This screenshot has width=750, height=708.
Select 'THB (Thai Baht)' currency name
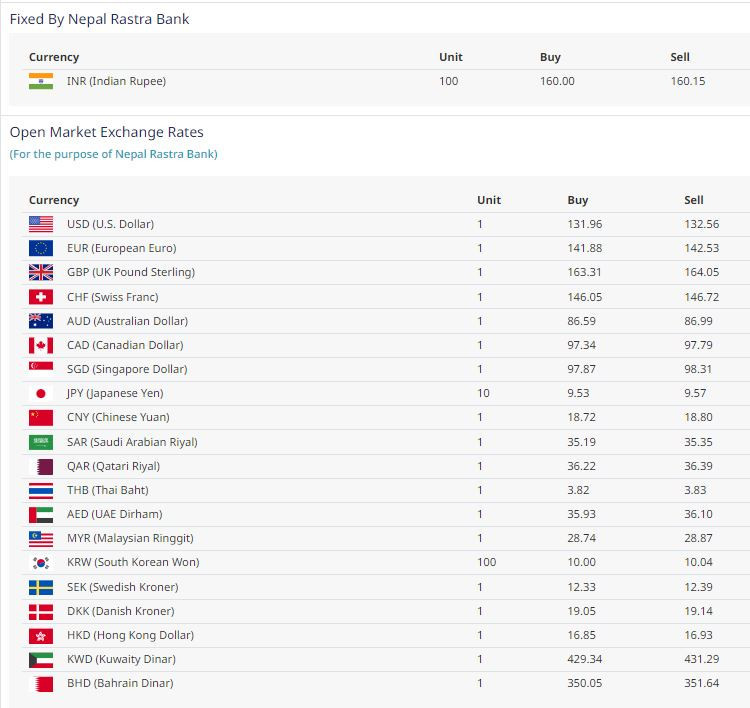(108, 490)
